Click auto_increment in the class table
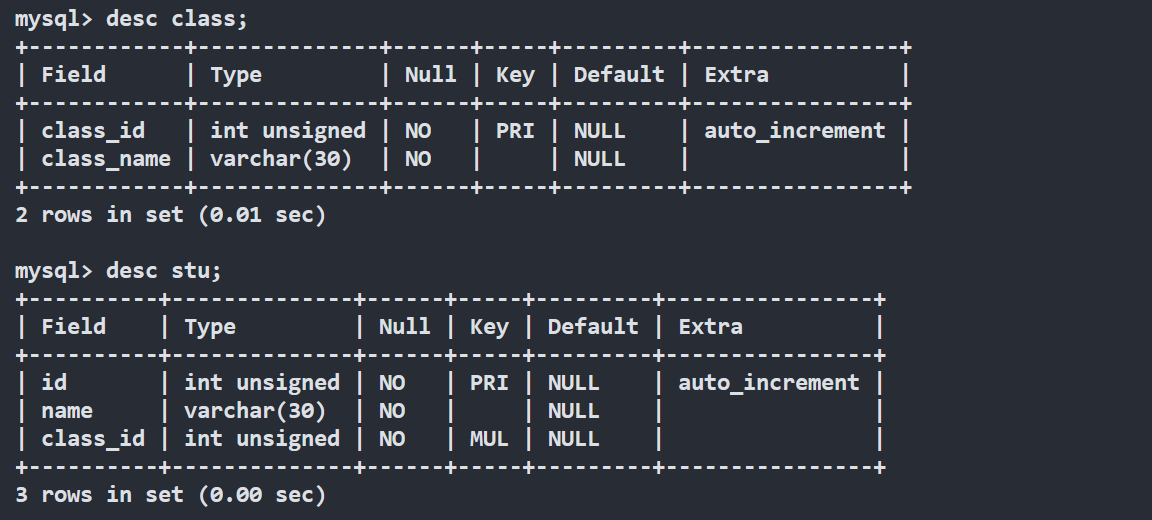The width and height of the screenshot is (1152, 520). click(x=795, y=131)
